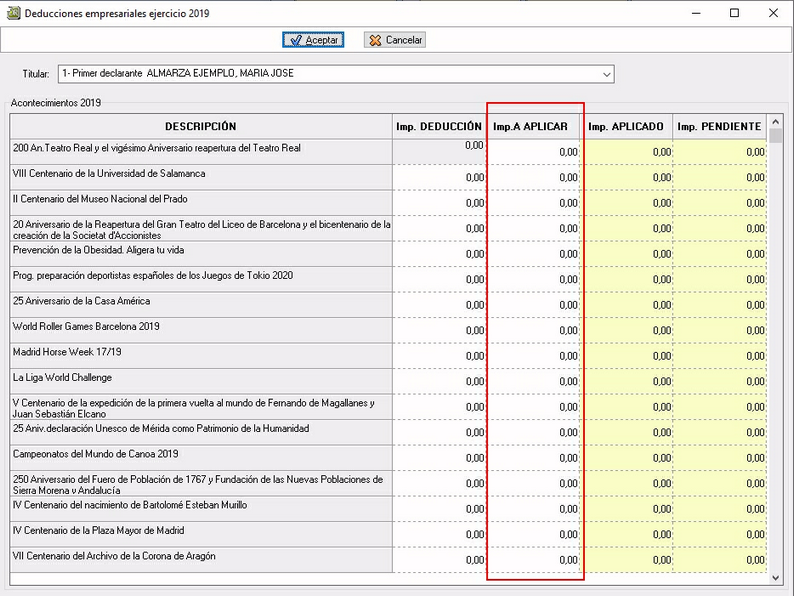This screenshot has width=794, height=596.
Task: Select the II Centenario del Museo Nacional del Prado row
Action: point(201,203)
